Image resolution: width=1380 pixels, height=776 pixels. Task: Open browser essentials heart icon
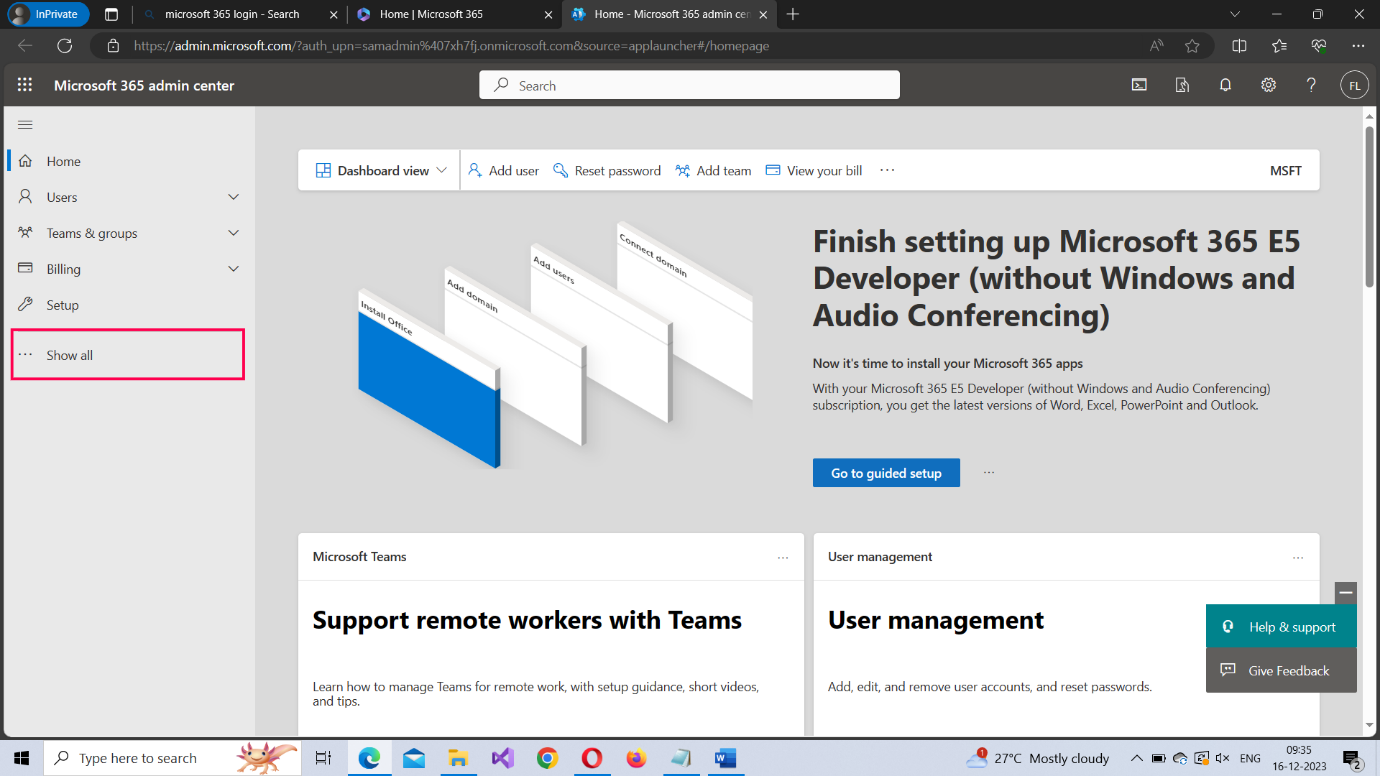point(1319,45)
